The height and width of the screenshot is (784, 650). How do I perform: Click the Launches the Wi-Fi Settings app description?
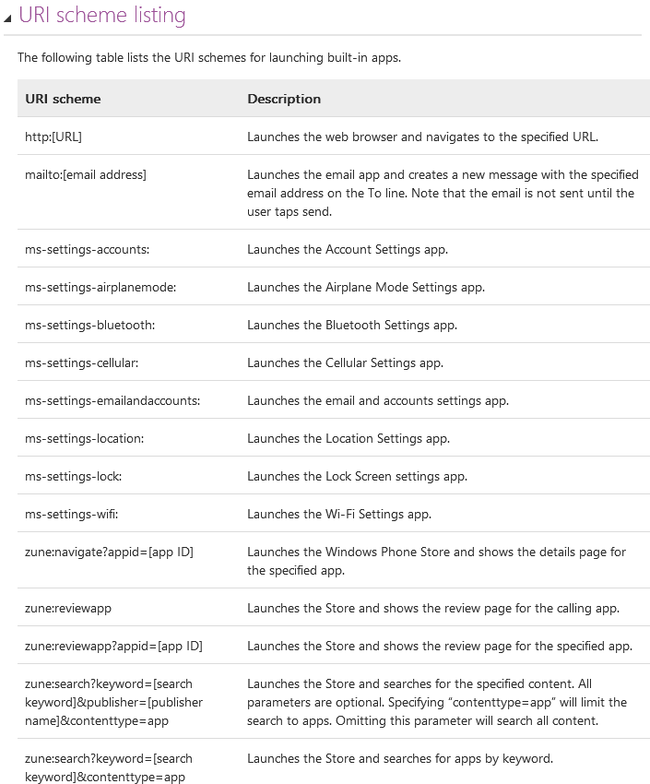[x=339, y=514]
